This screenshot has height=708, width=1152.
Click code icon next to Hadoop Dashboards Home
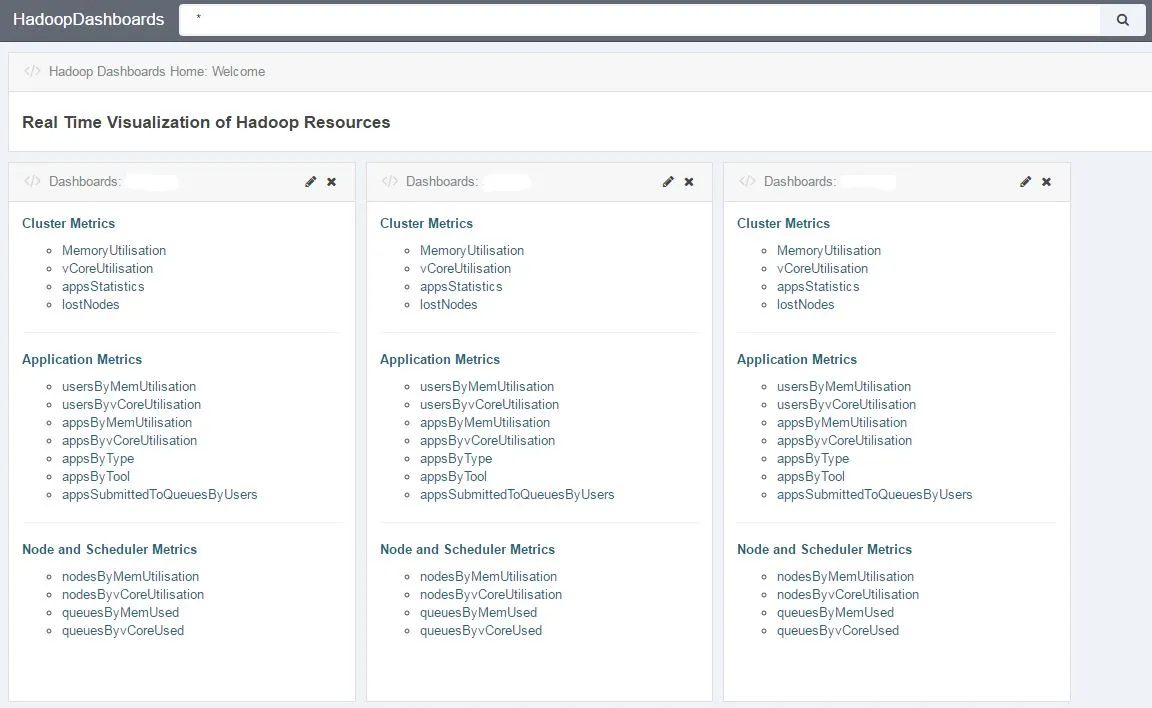pyautogui.click(x=32, y=71)
